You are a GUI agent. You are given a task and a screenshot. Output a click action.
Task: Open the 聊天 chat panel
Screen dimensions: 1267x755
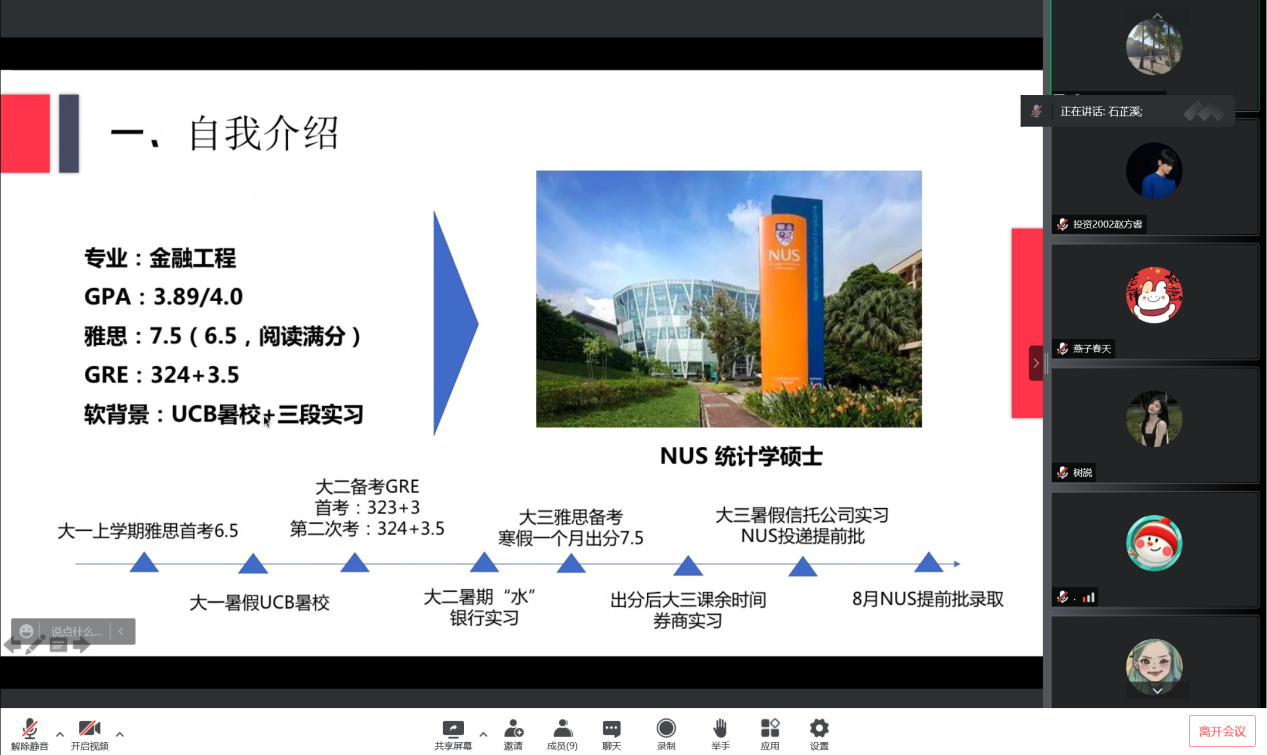pyautogui.click(x=611, y=734)
